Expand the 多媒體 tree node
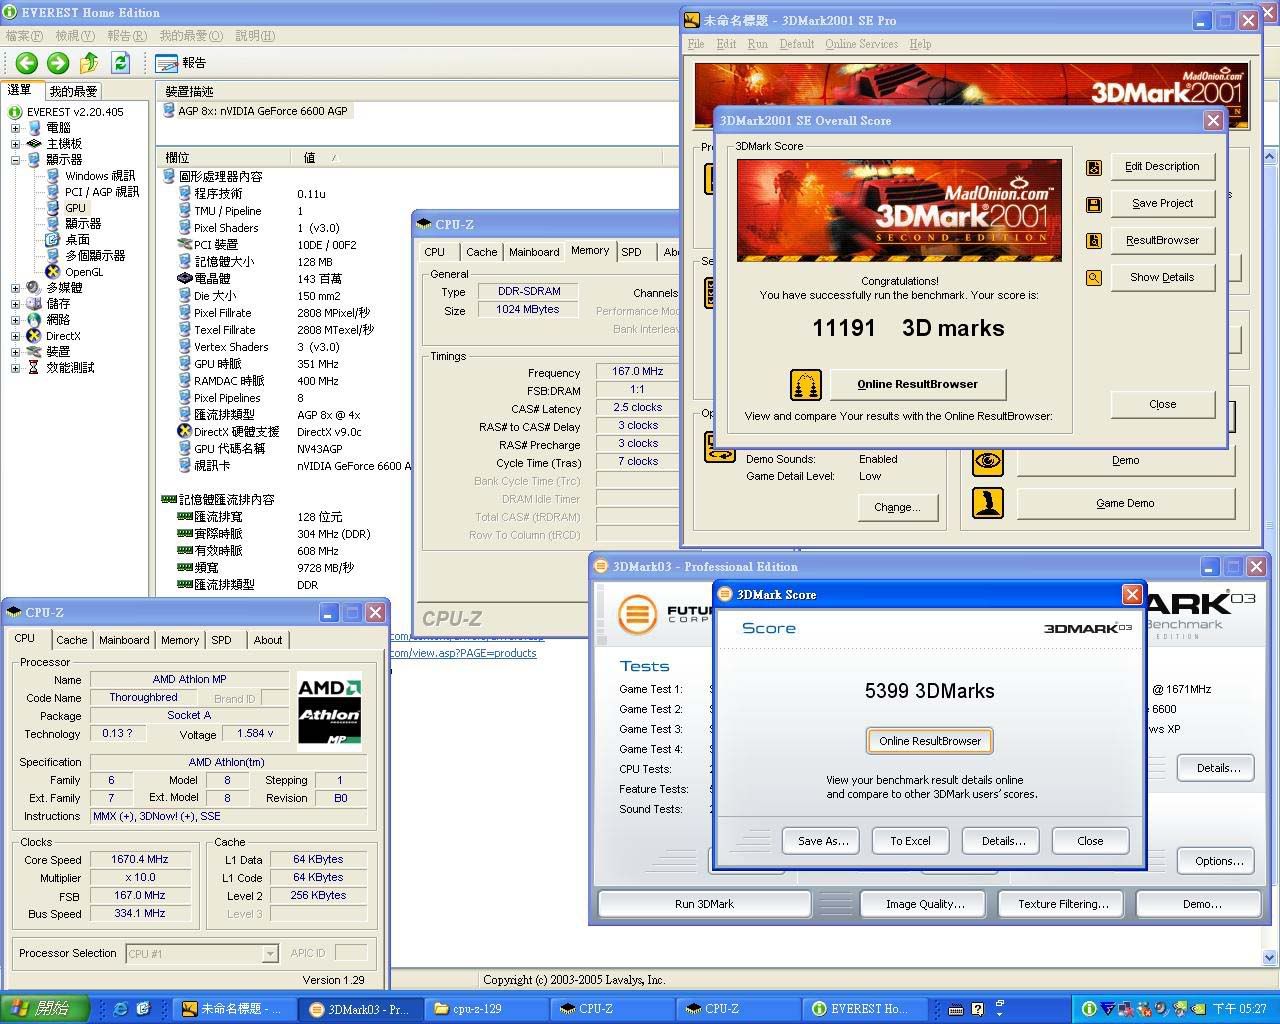1280x1024 pixels. click(x=16, y=288)
